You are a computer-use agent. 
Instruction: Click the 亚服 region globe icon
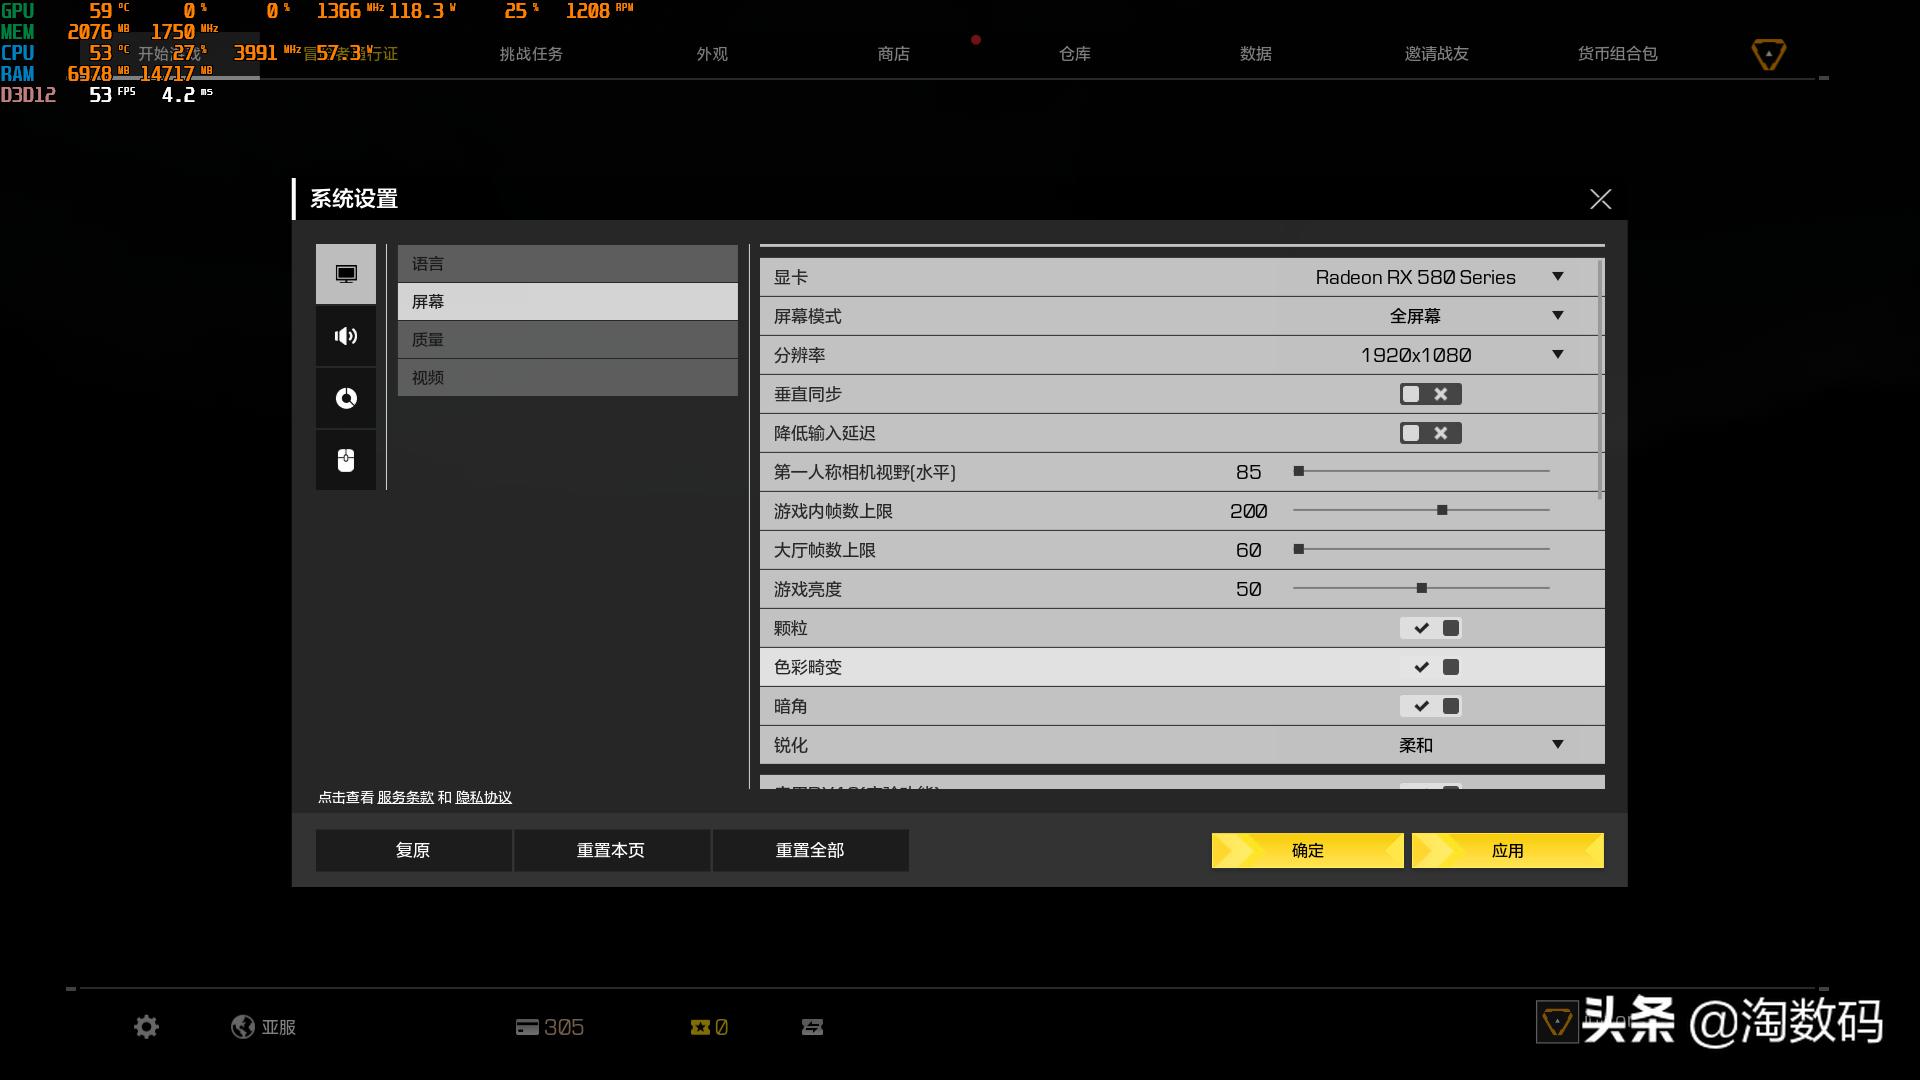tap(243, 1026)
